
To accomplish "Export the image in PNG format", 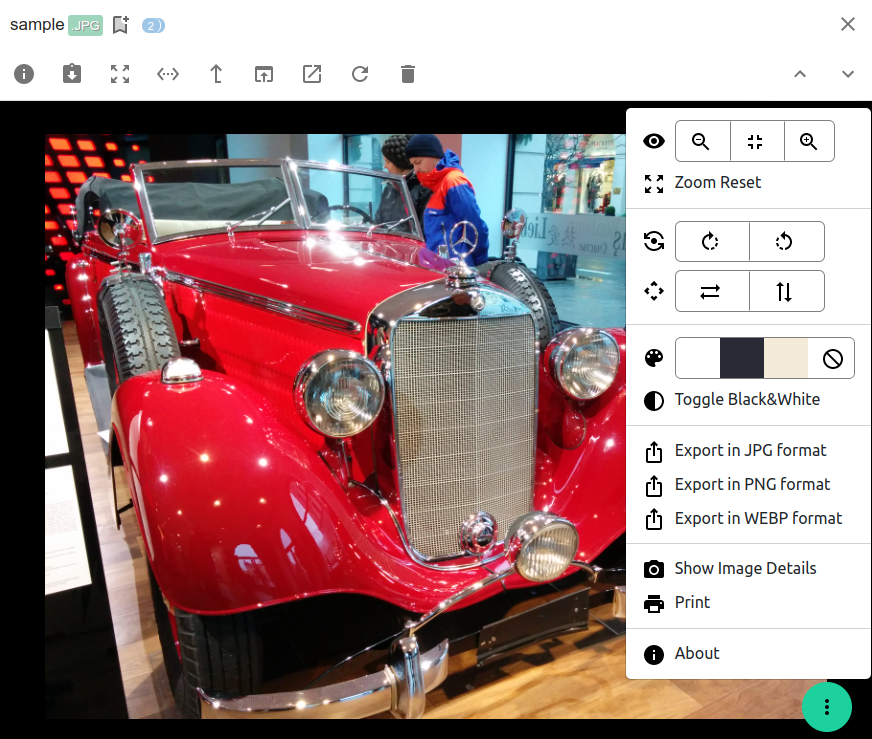I will click(752, 484).
